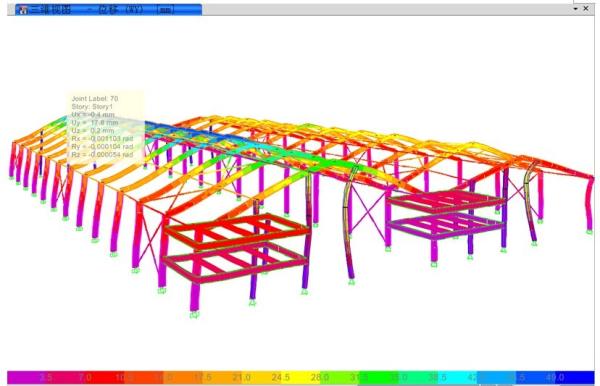Select the green support marker under the front-most column
This screenshot has width=600, height=386.
pyautogui.click(x=194, y=316)
